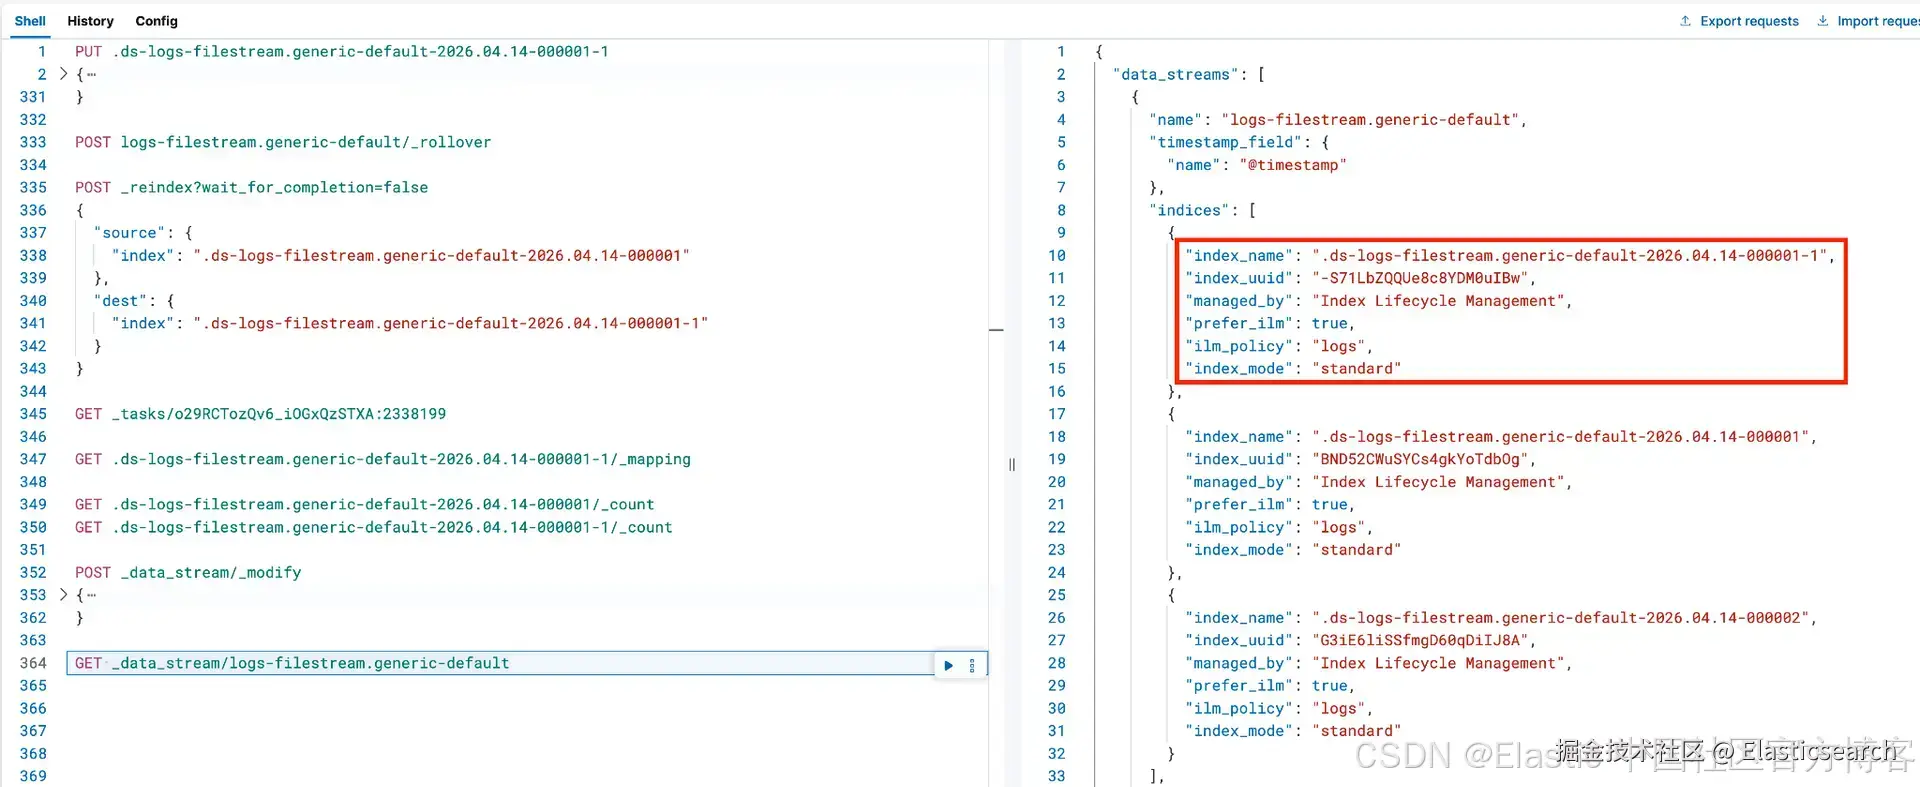This screenshot has height=787, width=1920.
Task: Click the POST _data_stream/_modify request
Action: click(x=188, y=573)
